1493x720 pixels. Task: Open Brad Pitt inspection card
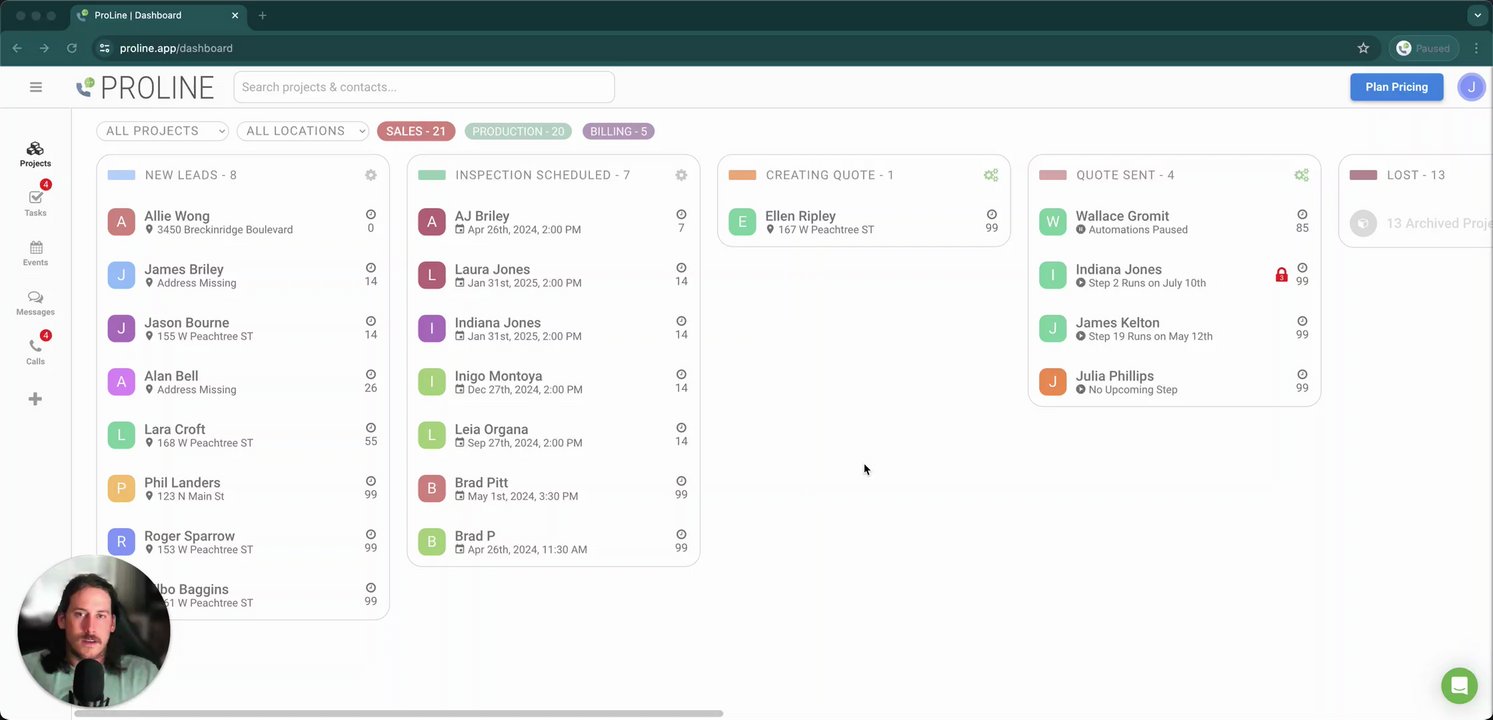[x=553, y=489]
